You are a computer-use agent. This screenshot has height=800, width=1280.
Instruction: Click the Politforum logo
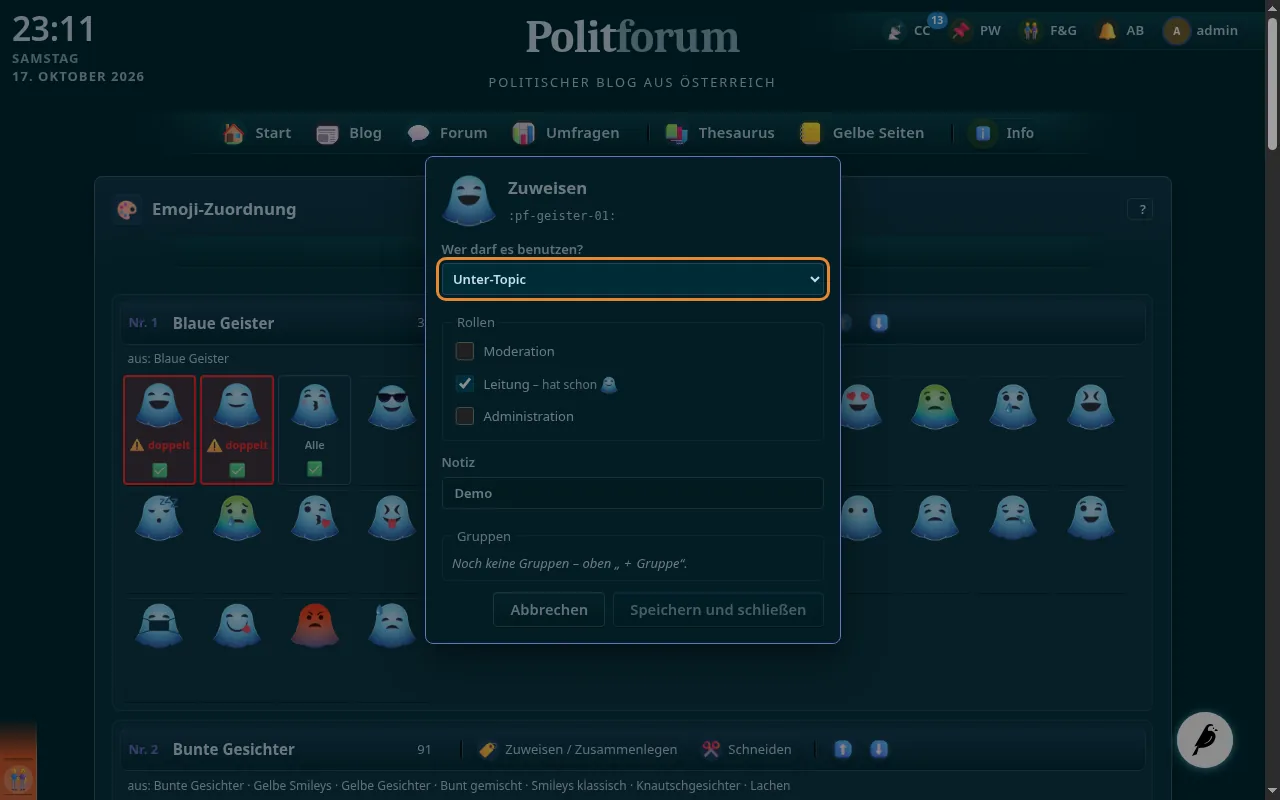pyautogui.click(x=633, y=37)
